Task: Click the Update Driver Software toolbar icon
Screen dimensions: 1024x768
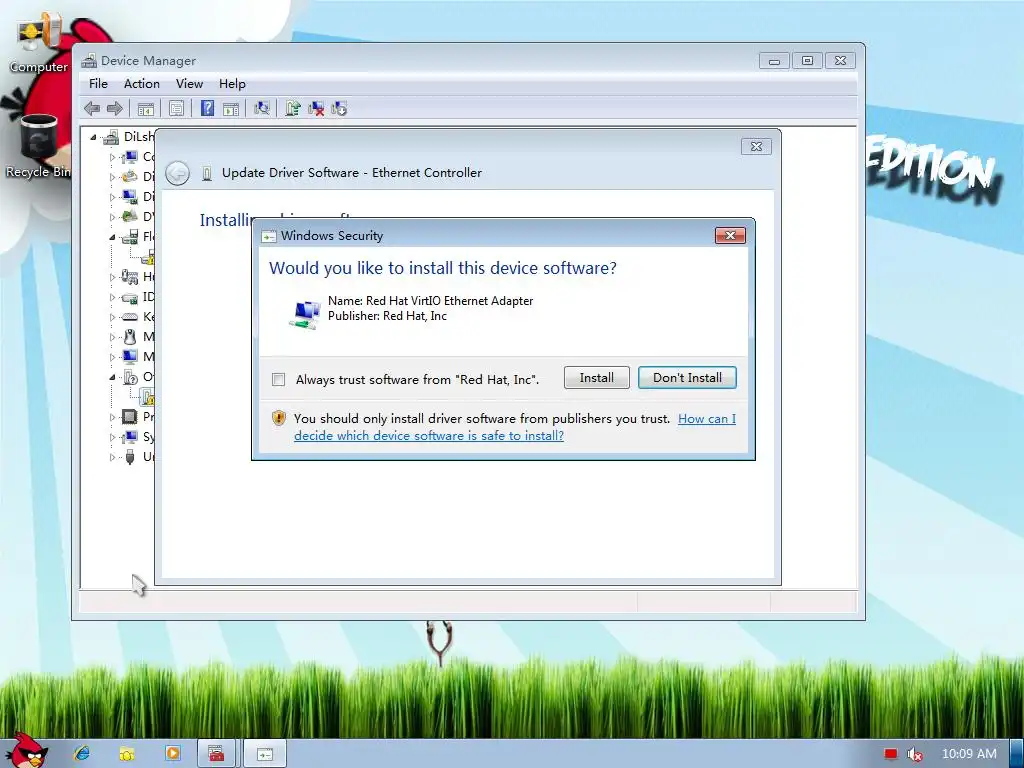Action: (x=293, y=108)
